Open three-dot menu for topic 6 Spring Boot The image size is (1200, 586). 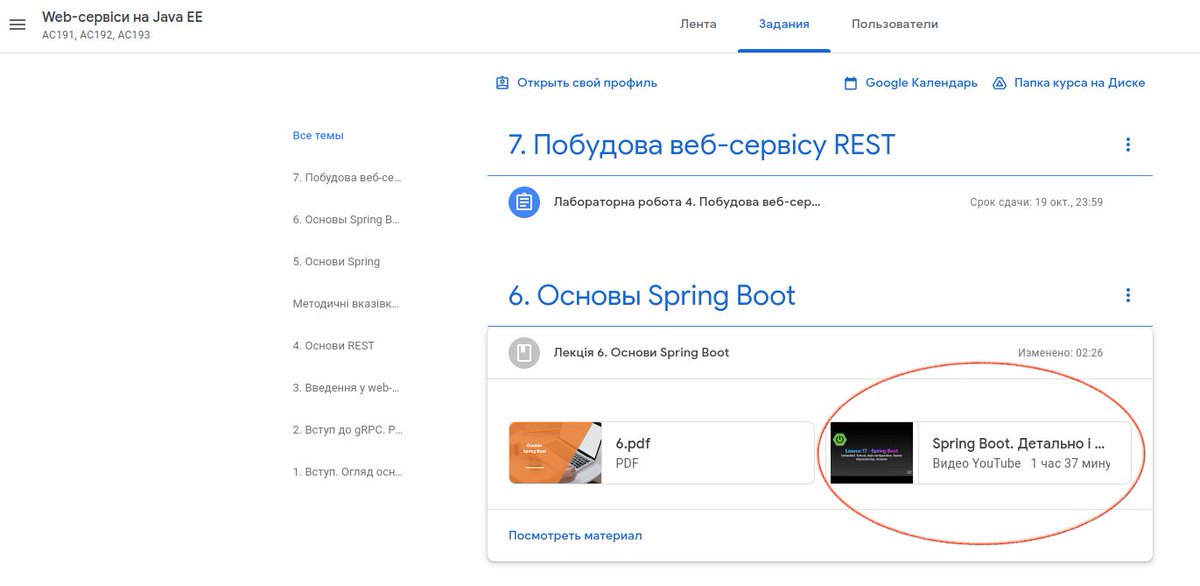[1128, 295]
